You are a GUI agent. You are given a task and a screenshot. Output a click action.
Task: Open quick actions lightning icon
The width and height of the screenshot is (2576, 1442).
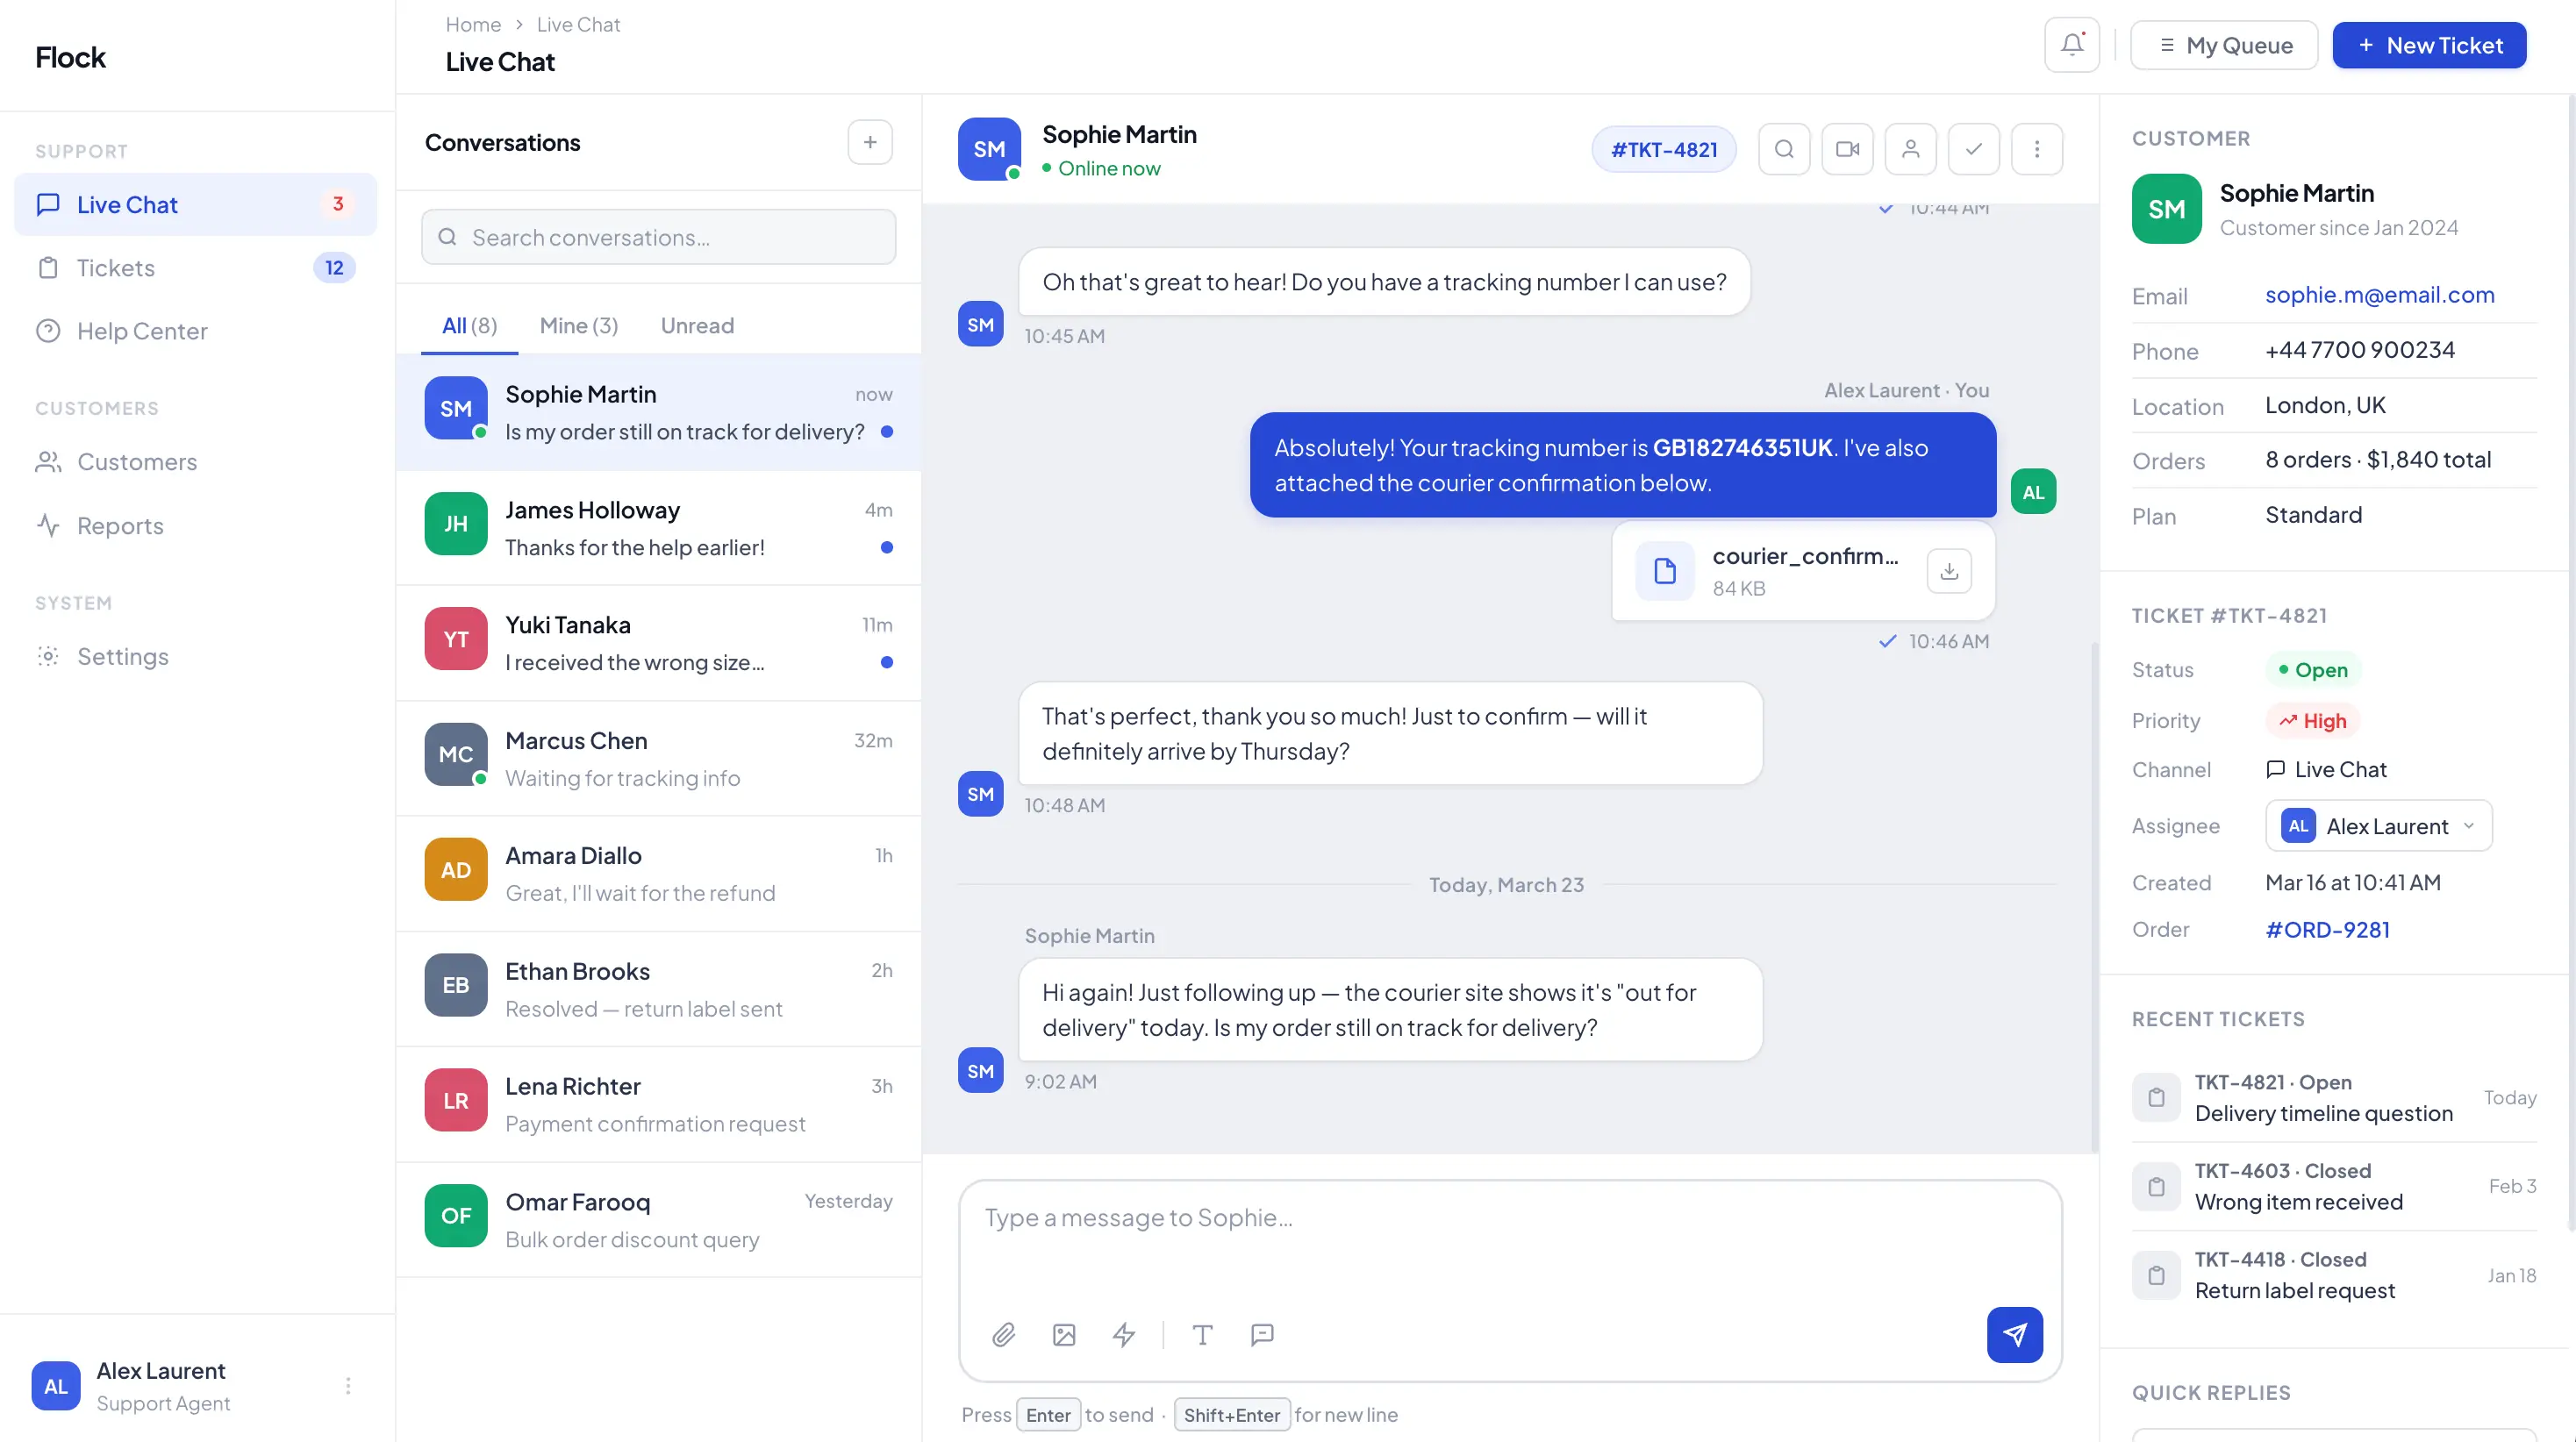[1124, 1335]
